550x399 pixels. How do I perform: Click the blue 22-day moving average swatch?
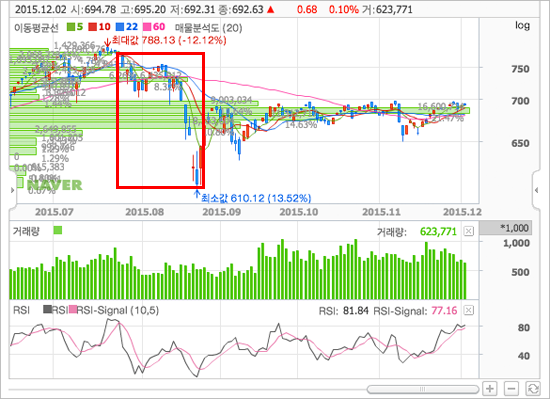[120, 27]
